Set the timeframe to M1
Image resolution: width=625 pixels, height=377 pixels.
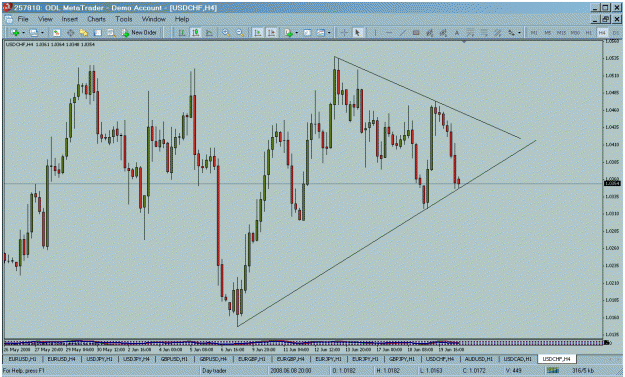coord(534,33)
